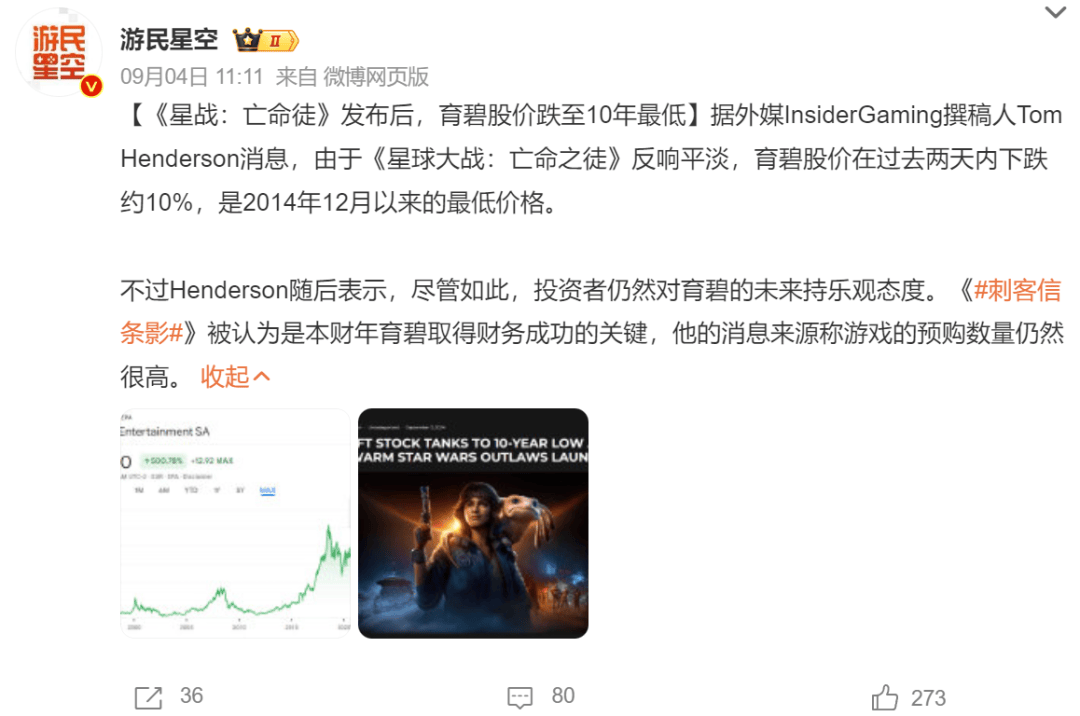Open comments via the speech bubble icon
The image size is (1080, 716).
[x=520, y=697]
